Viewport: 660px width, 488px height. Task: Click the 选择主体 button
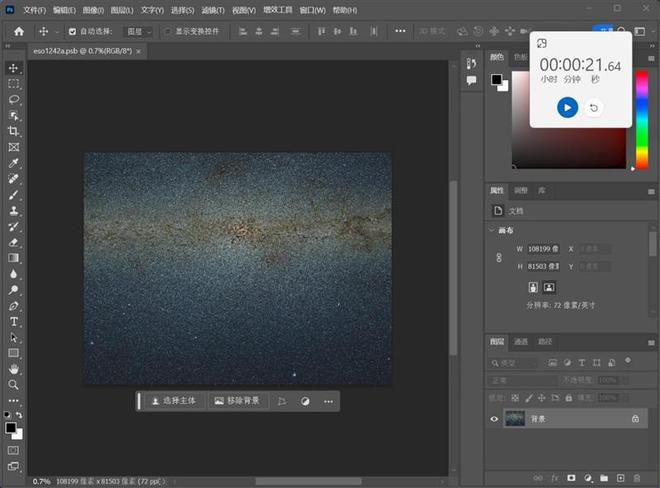pos(173,401)
